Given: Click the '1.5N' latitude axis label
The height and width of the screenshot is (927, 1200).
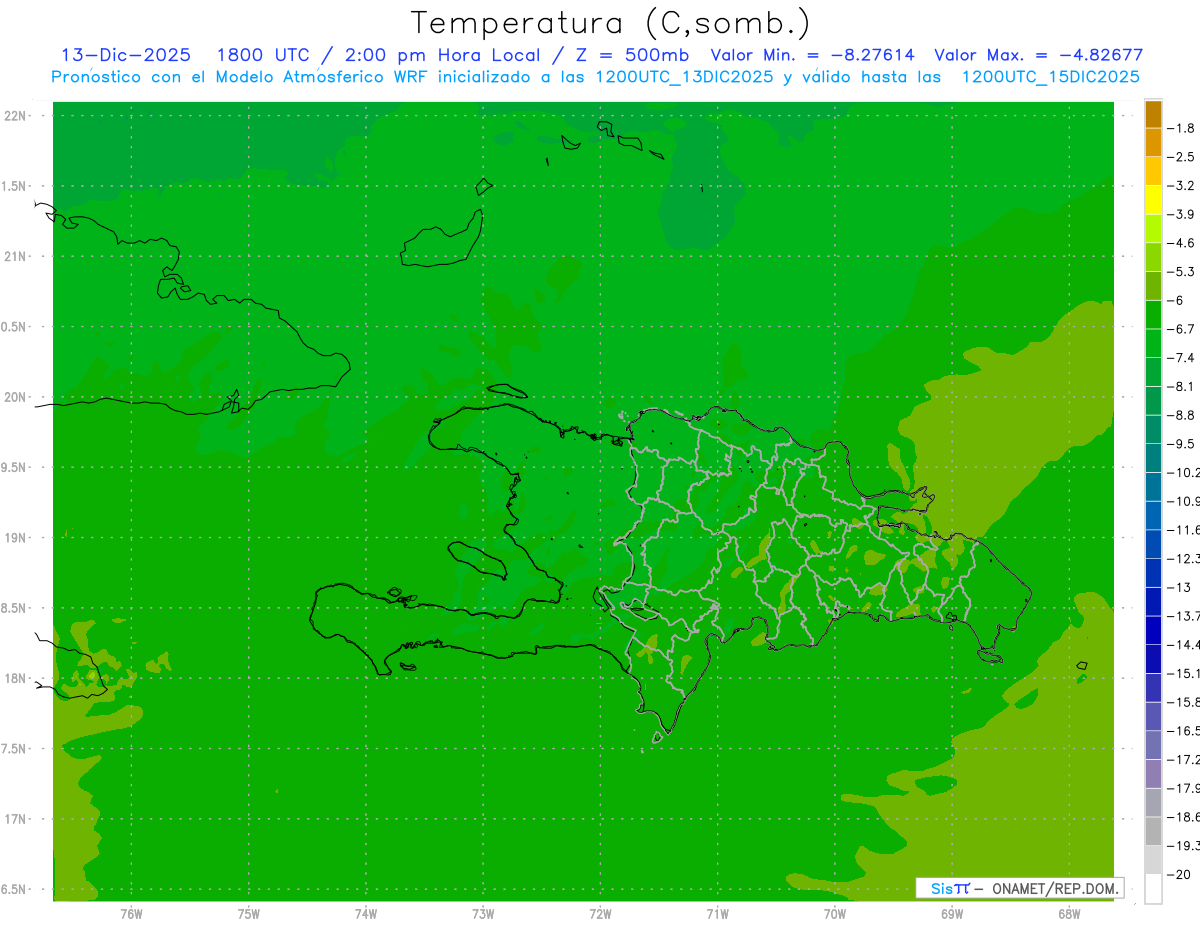Looking at the screenshot, I should [x=14, y=186].
